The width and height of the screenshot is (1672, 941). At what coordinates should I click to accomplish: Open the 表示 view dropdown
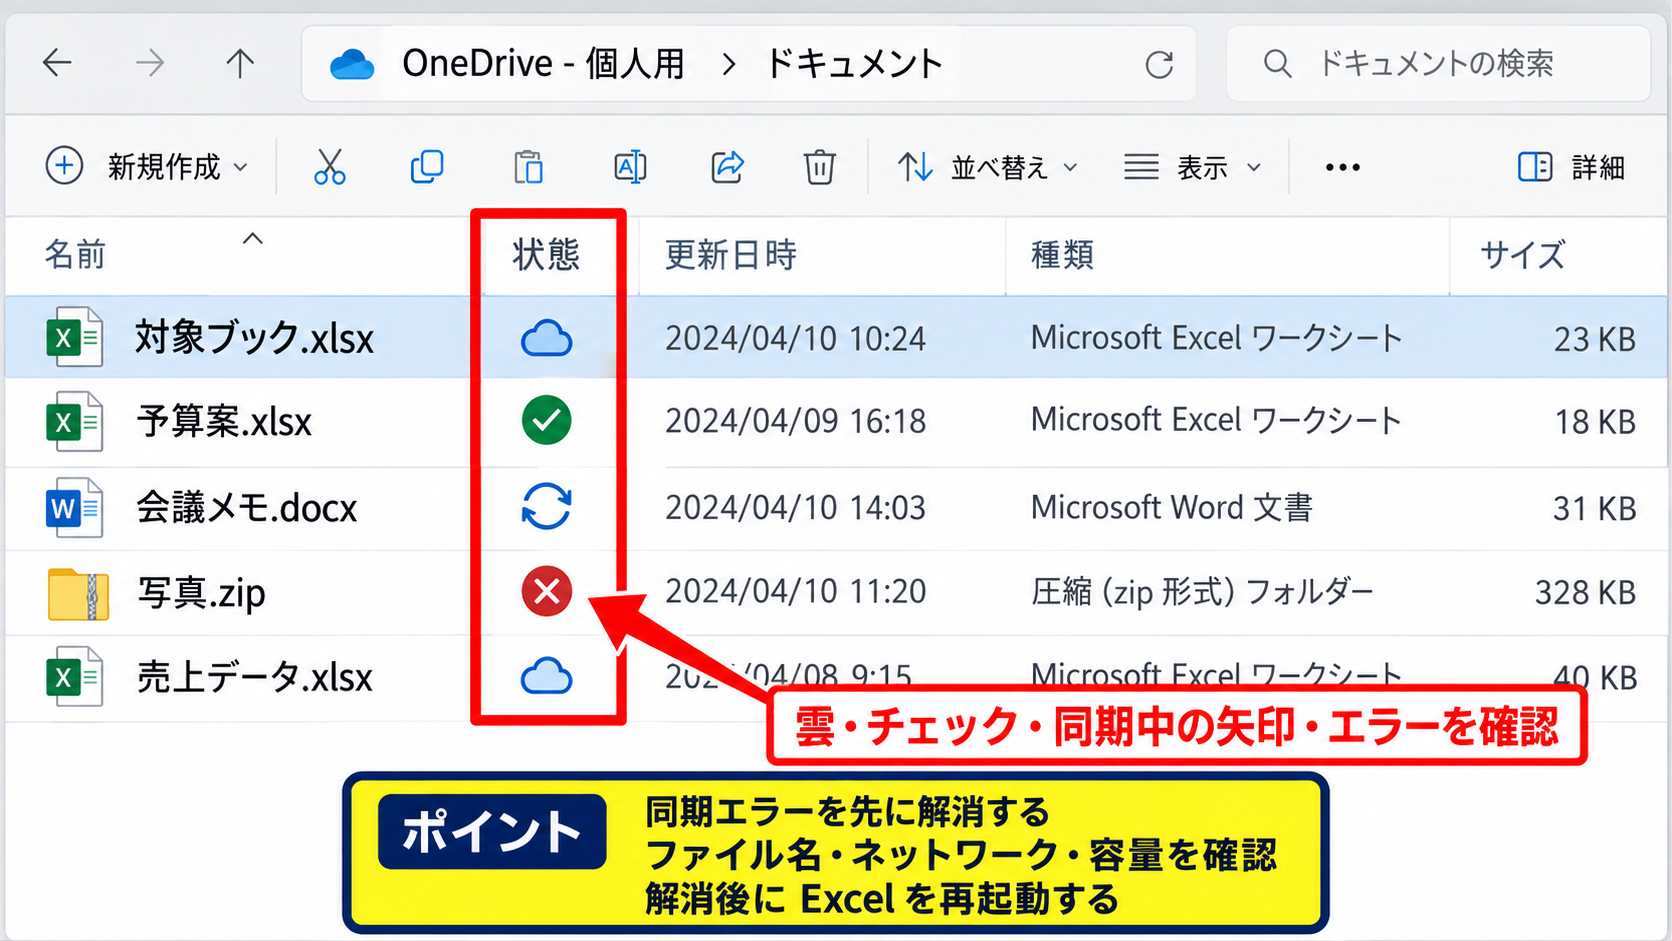point(1193,167)
